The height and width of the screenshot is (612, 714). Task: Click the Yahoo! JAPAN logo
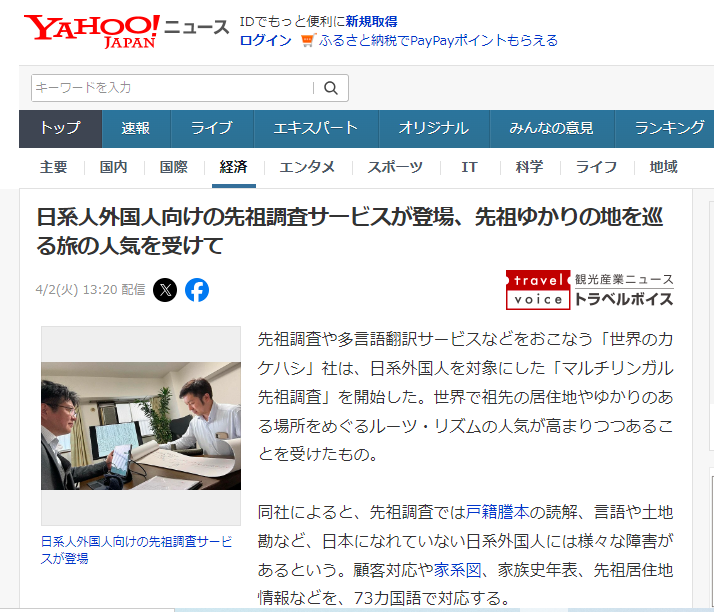coord(91,30)
